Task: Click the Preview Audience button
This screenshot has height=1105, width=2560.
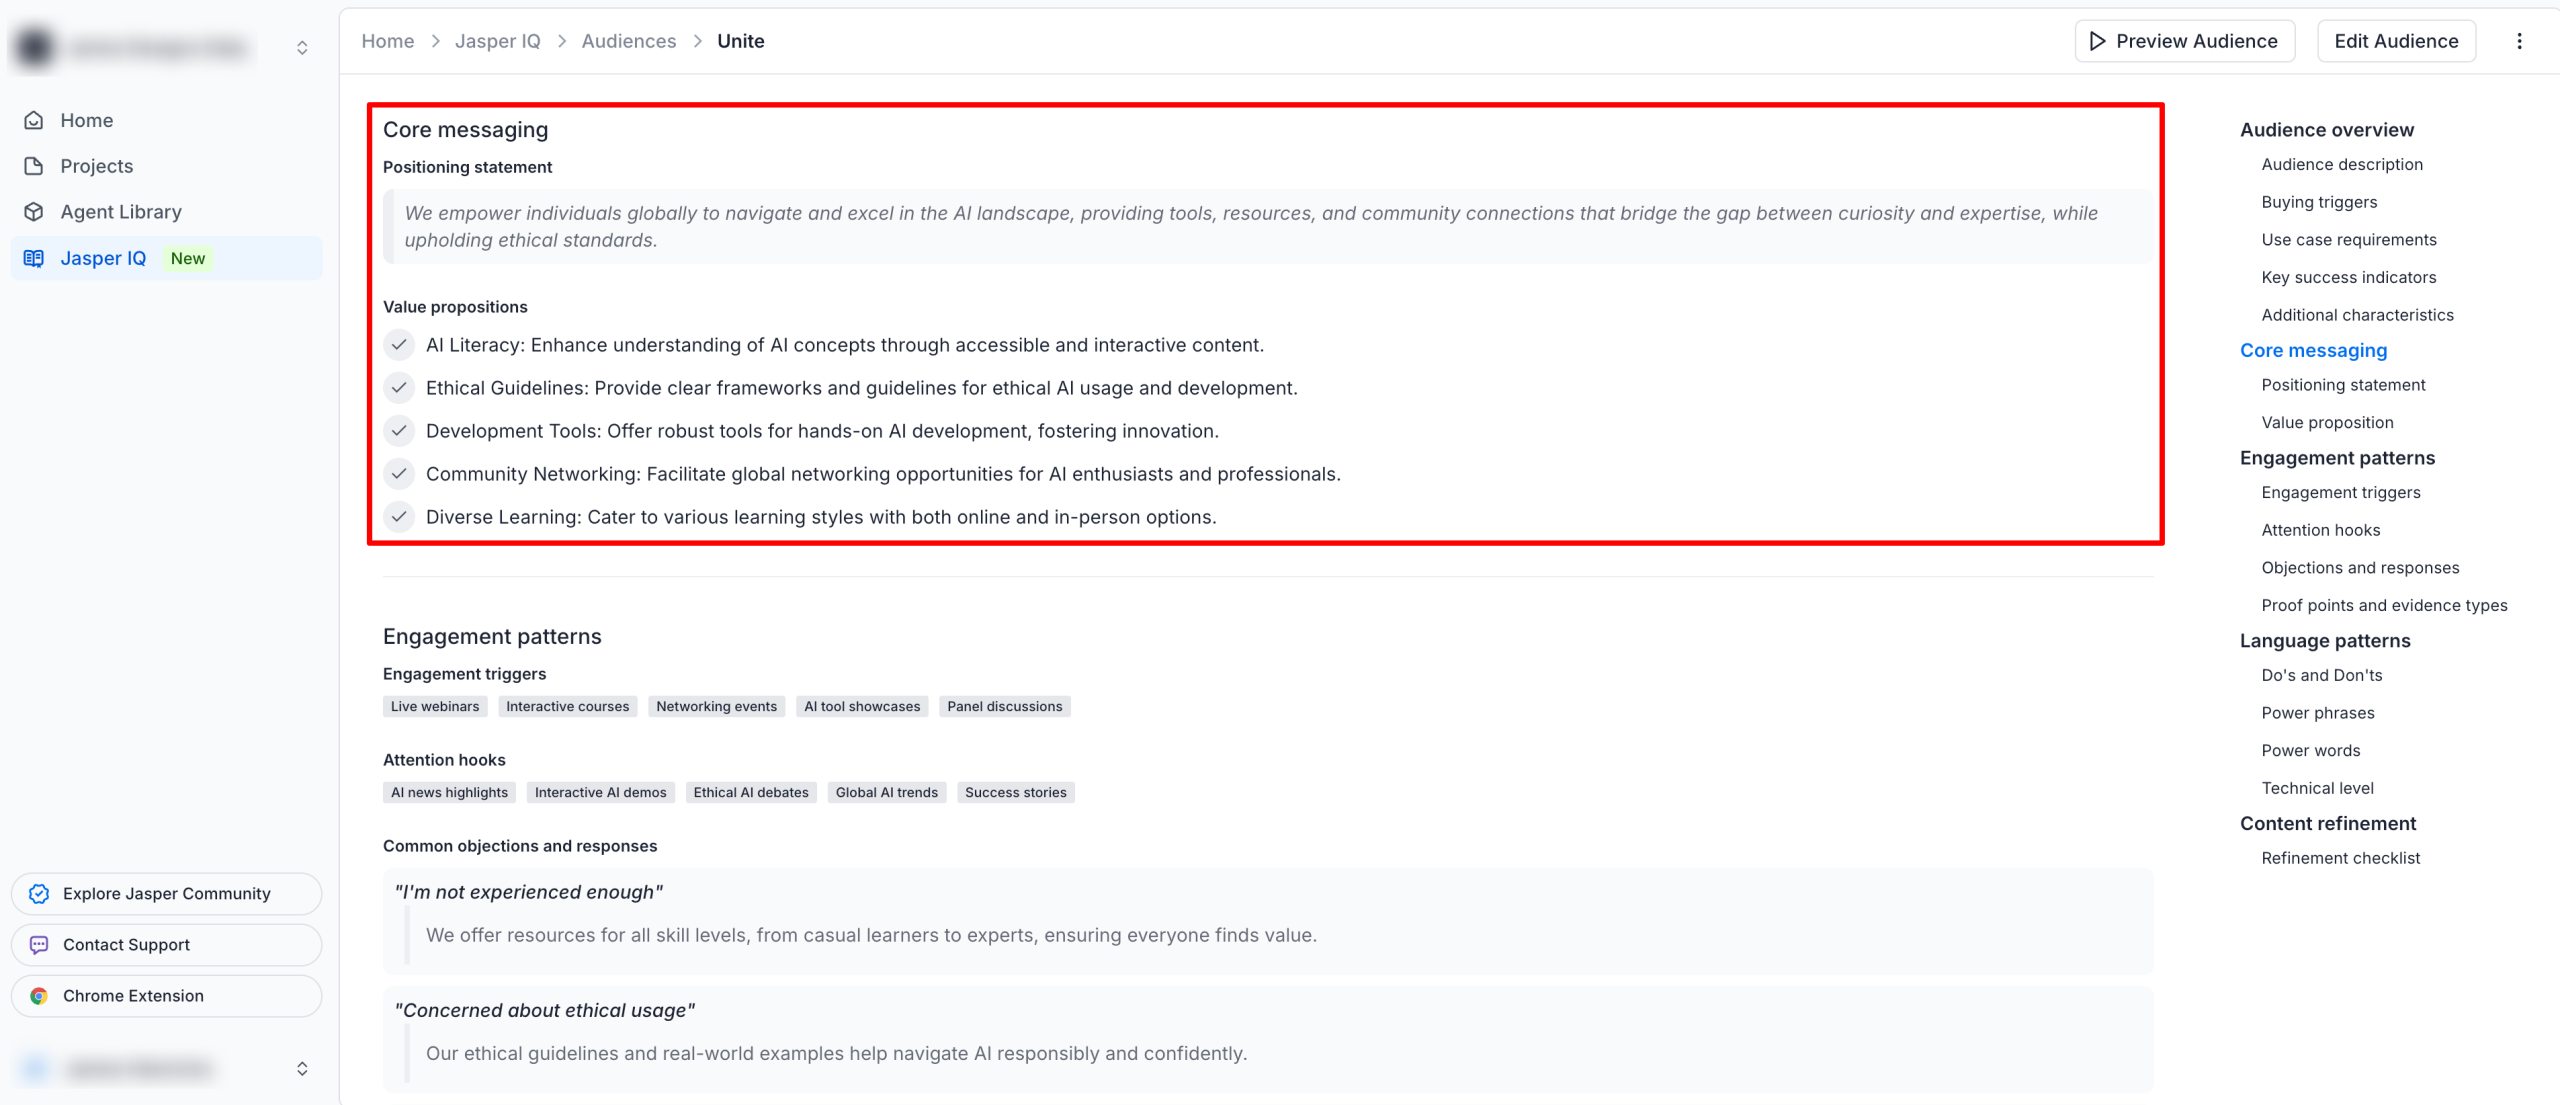Action: coord(2185,41)
